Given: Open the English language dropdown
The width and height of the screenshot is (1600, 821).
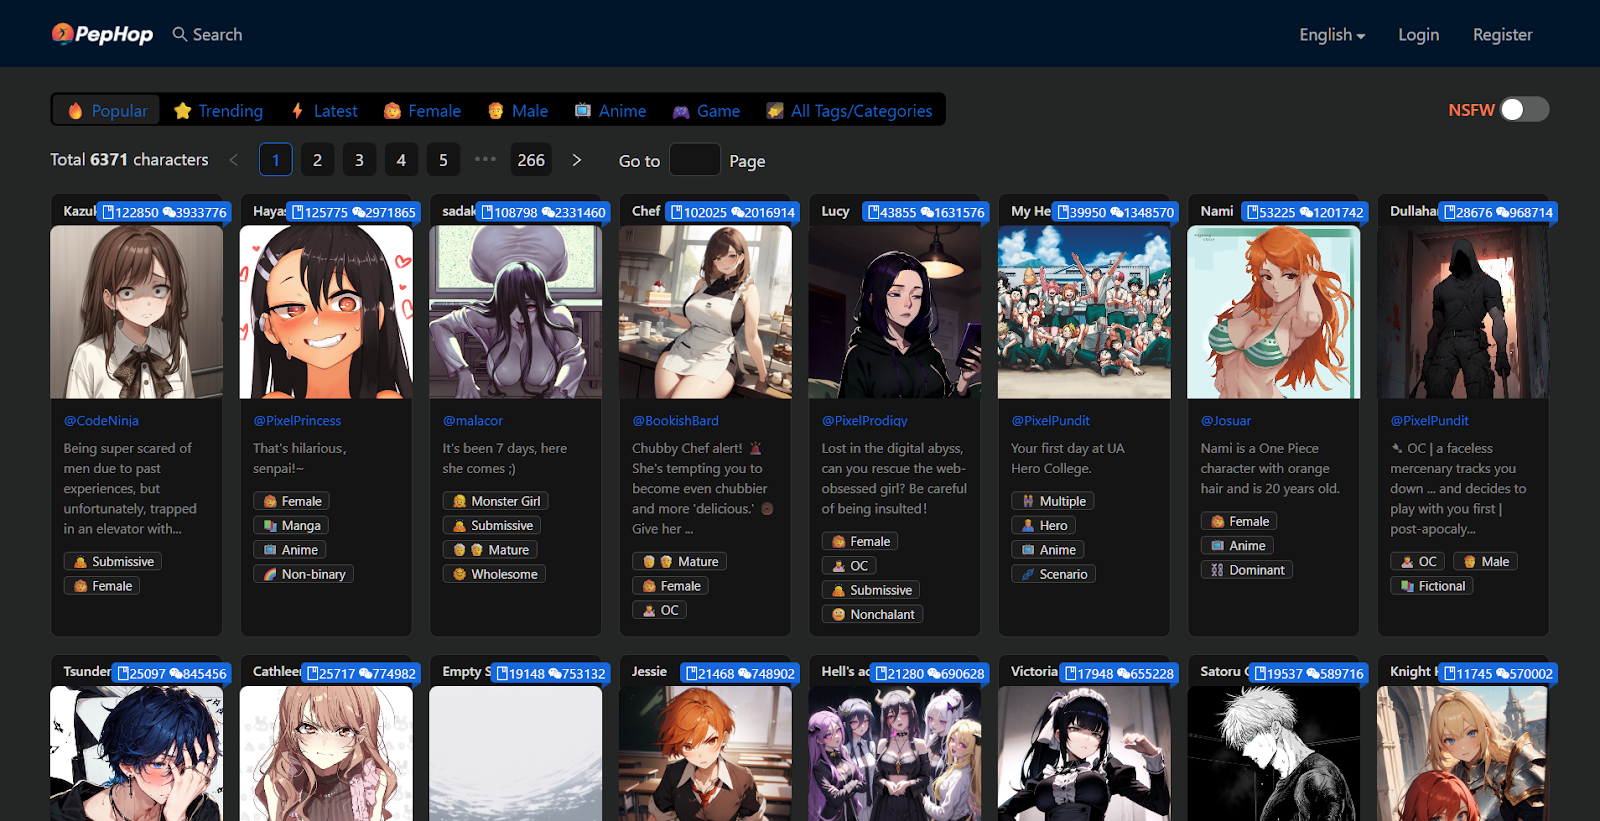Looking at the screenshot, I should coord(1331,35).
